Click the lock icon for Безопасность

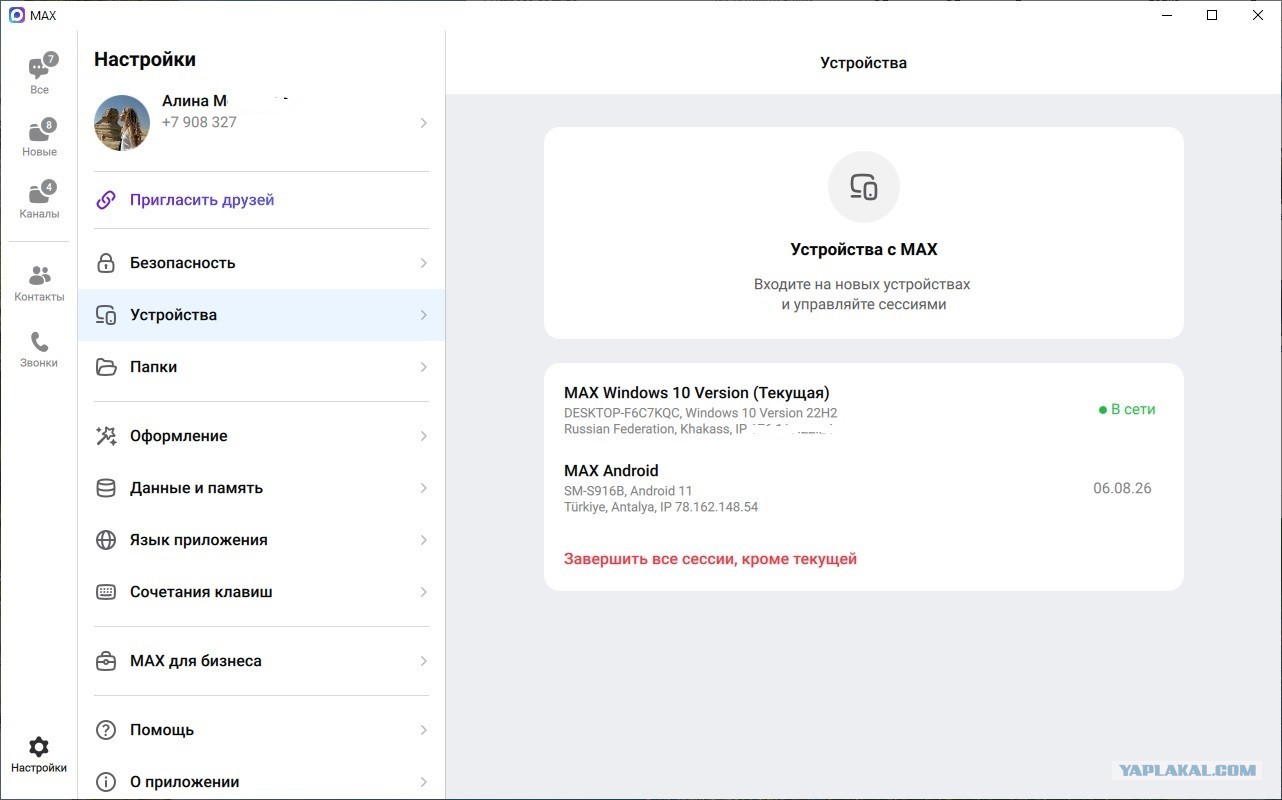[106, 263]
